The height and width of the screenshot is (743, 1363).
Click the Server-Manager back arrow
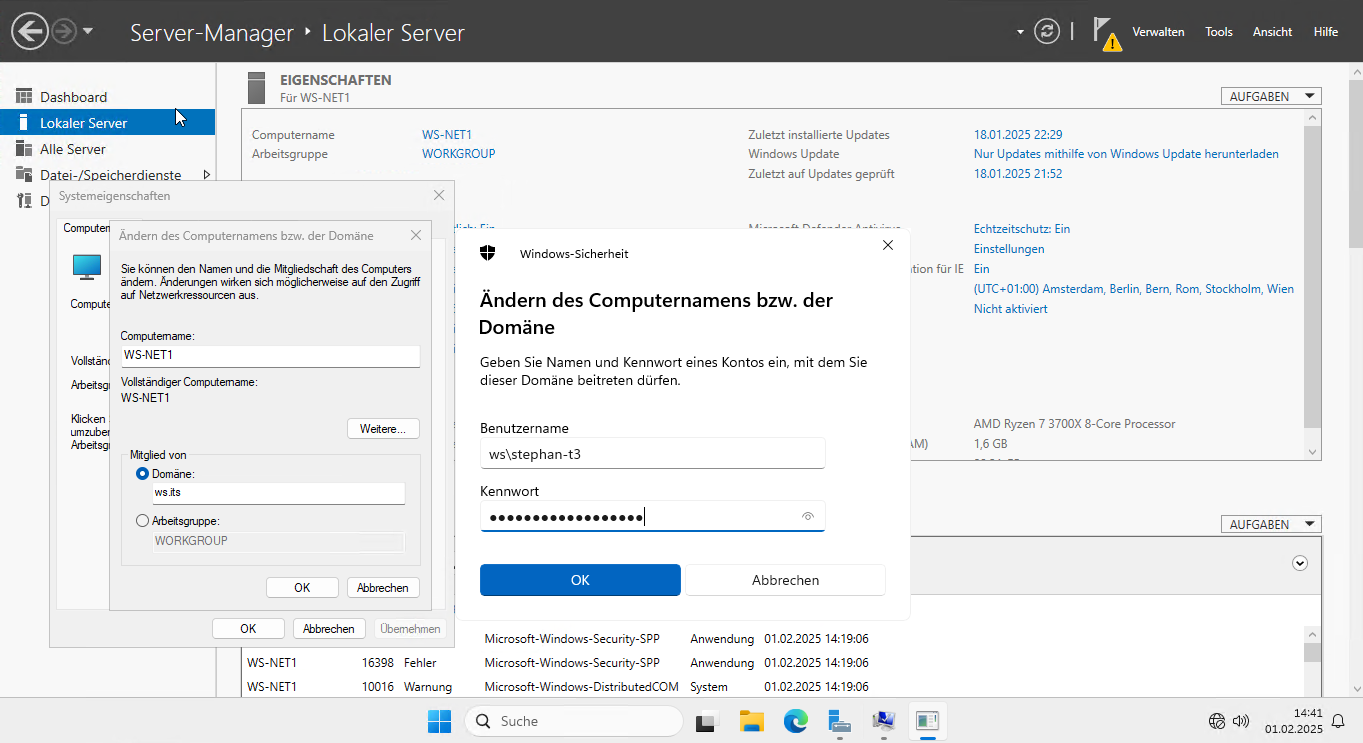(x=30, y=31)
